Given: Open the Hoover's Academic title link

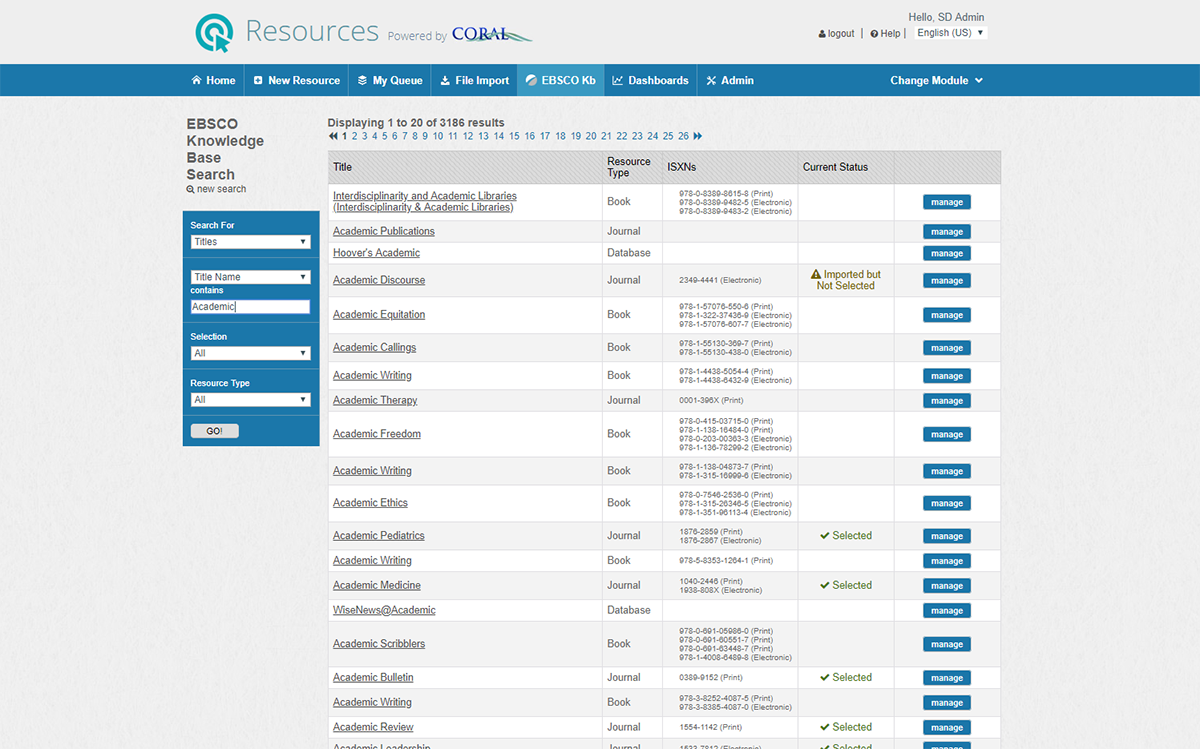Looking at the screenshot, I should (376, 253).
